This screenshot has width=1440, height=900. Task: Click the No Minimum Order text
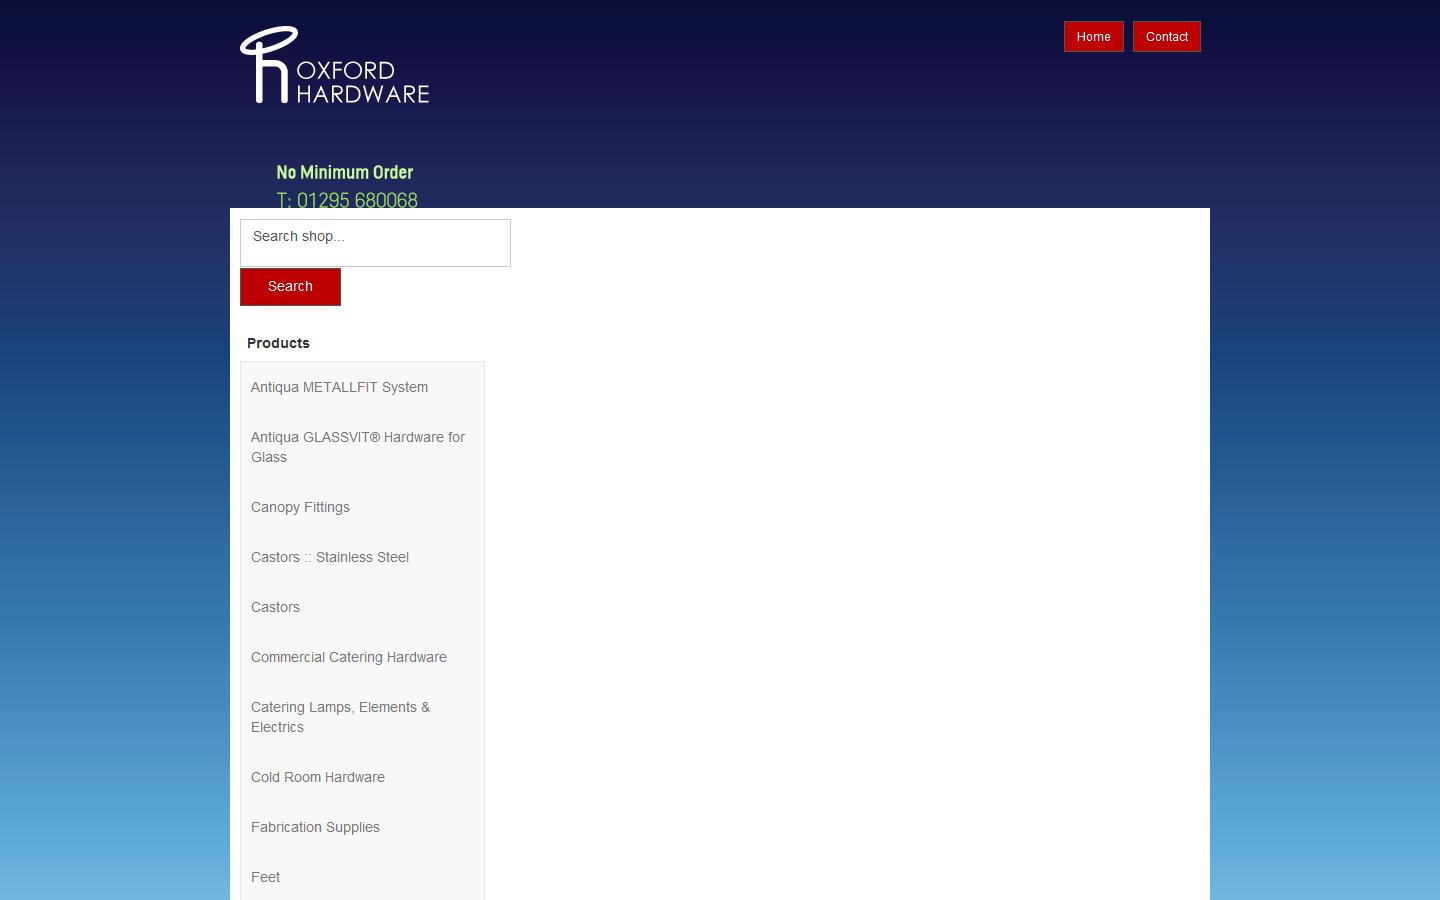coord(344,172)
